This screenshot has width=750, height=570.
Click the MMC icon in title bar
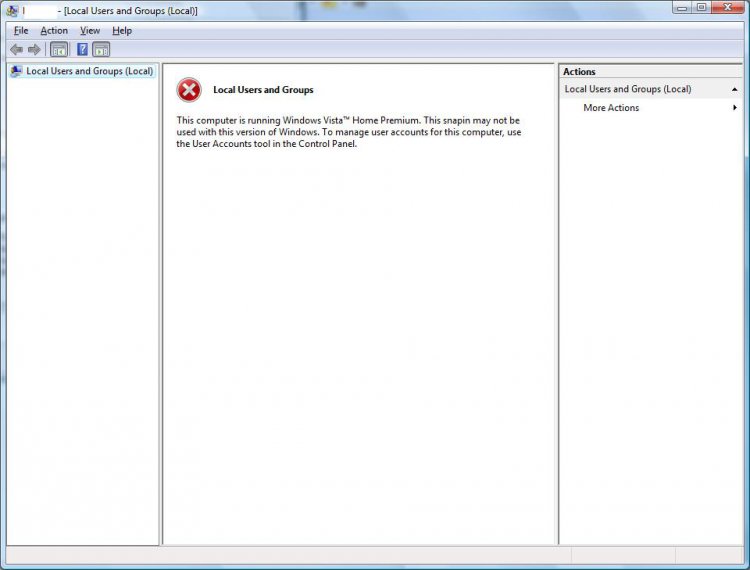12,10
